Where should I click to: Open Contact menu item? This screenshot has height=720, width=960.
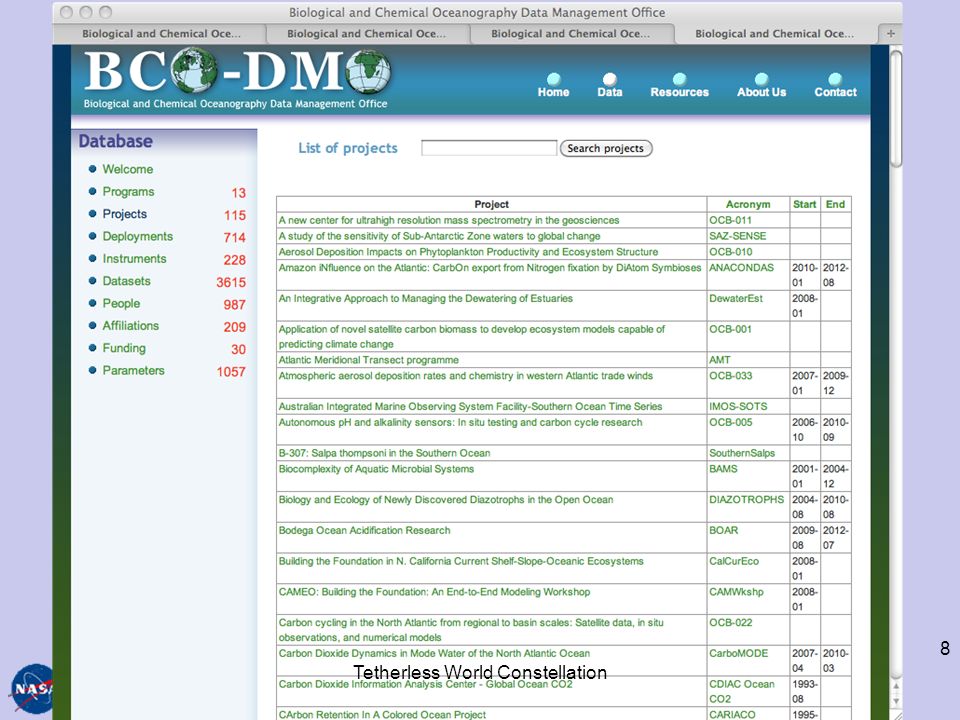pos(836,92)
